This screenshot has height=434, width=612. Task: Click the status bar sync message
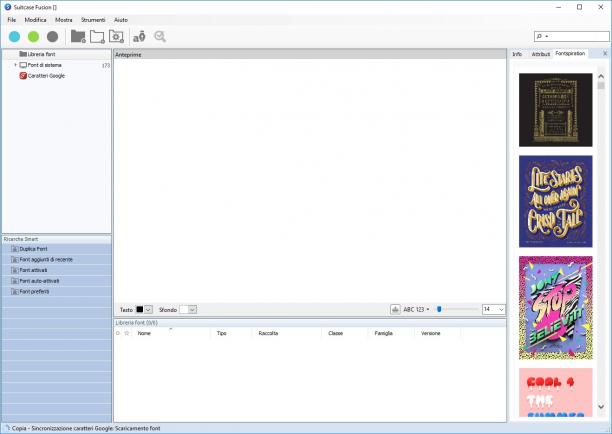(x=86, y=428)
